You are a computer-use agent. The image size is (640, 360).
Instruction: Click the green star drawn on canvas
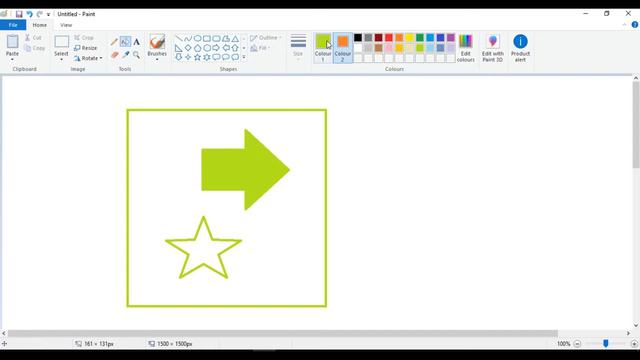click(203, 248)
